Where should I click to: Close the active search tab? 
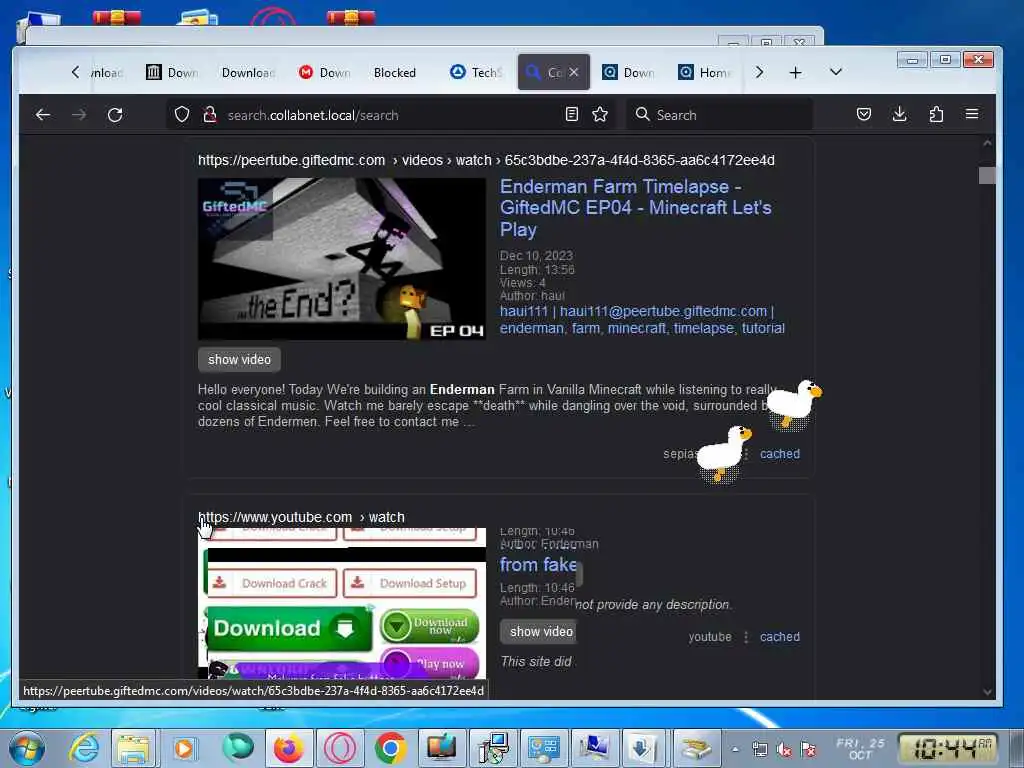pyautogui.click(x=573, y=72)
